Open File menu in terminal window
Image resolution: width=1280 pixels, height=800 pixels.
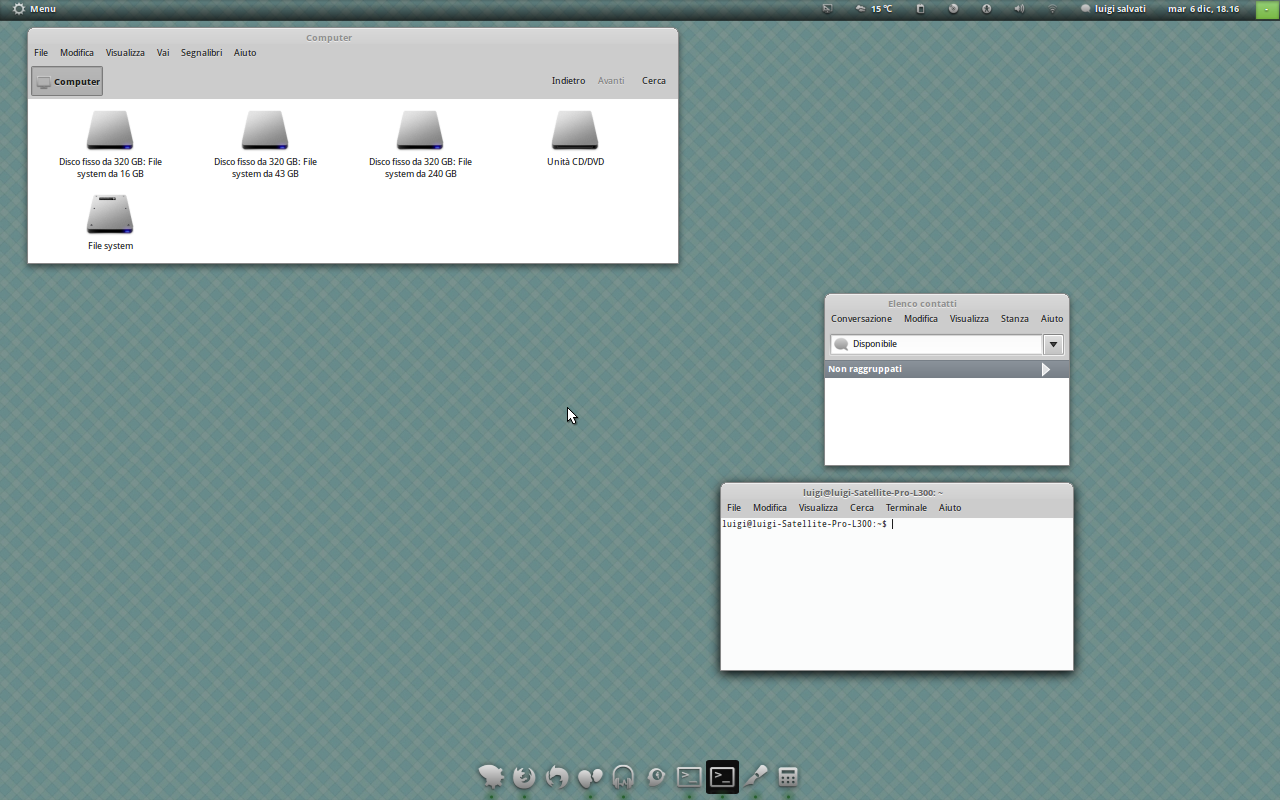[734, 508]
